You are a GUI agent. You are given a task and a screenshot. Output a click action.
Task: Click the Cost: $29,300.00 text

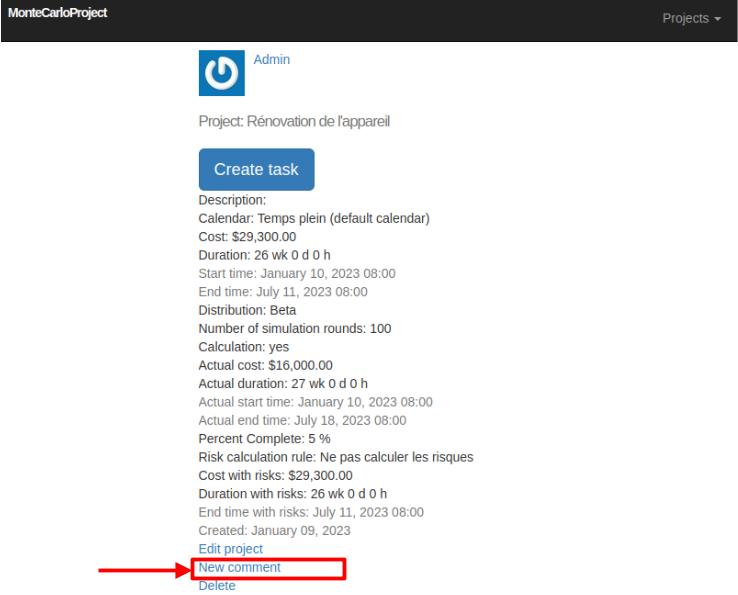coord(247,237)
